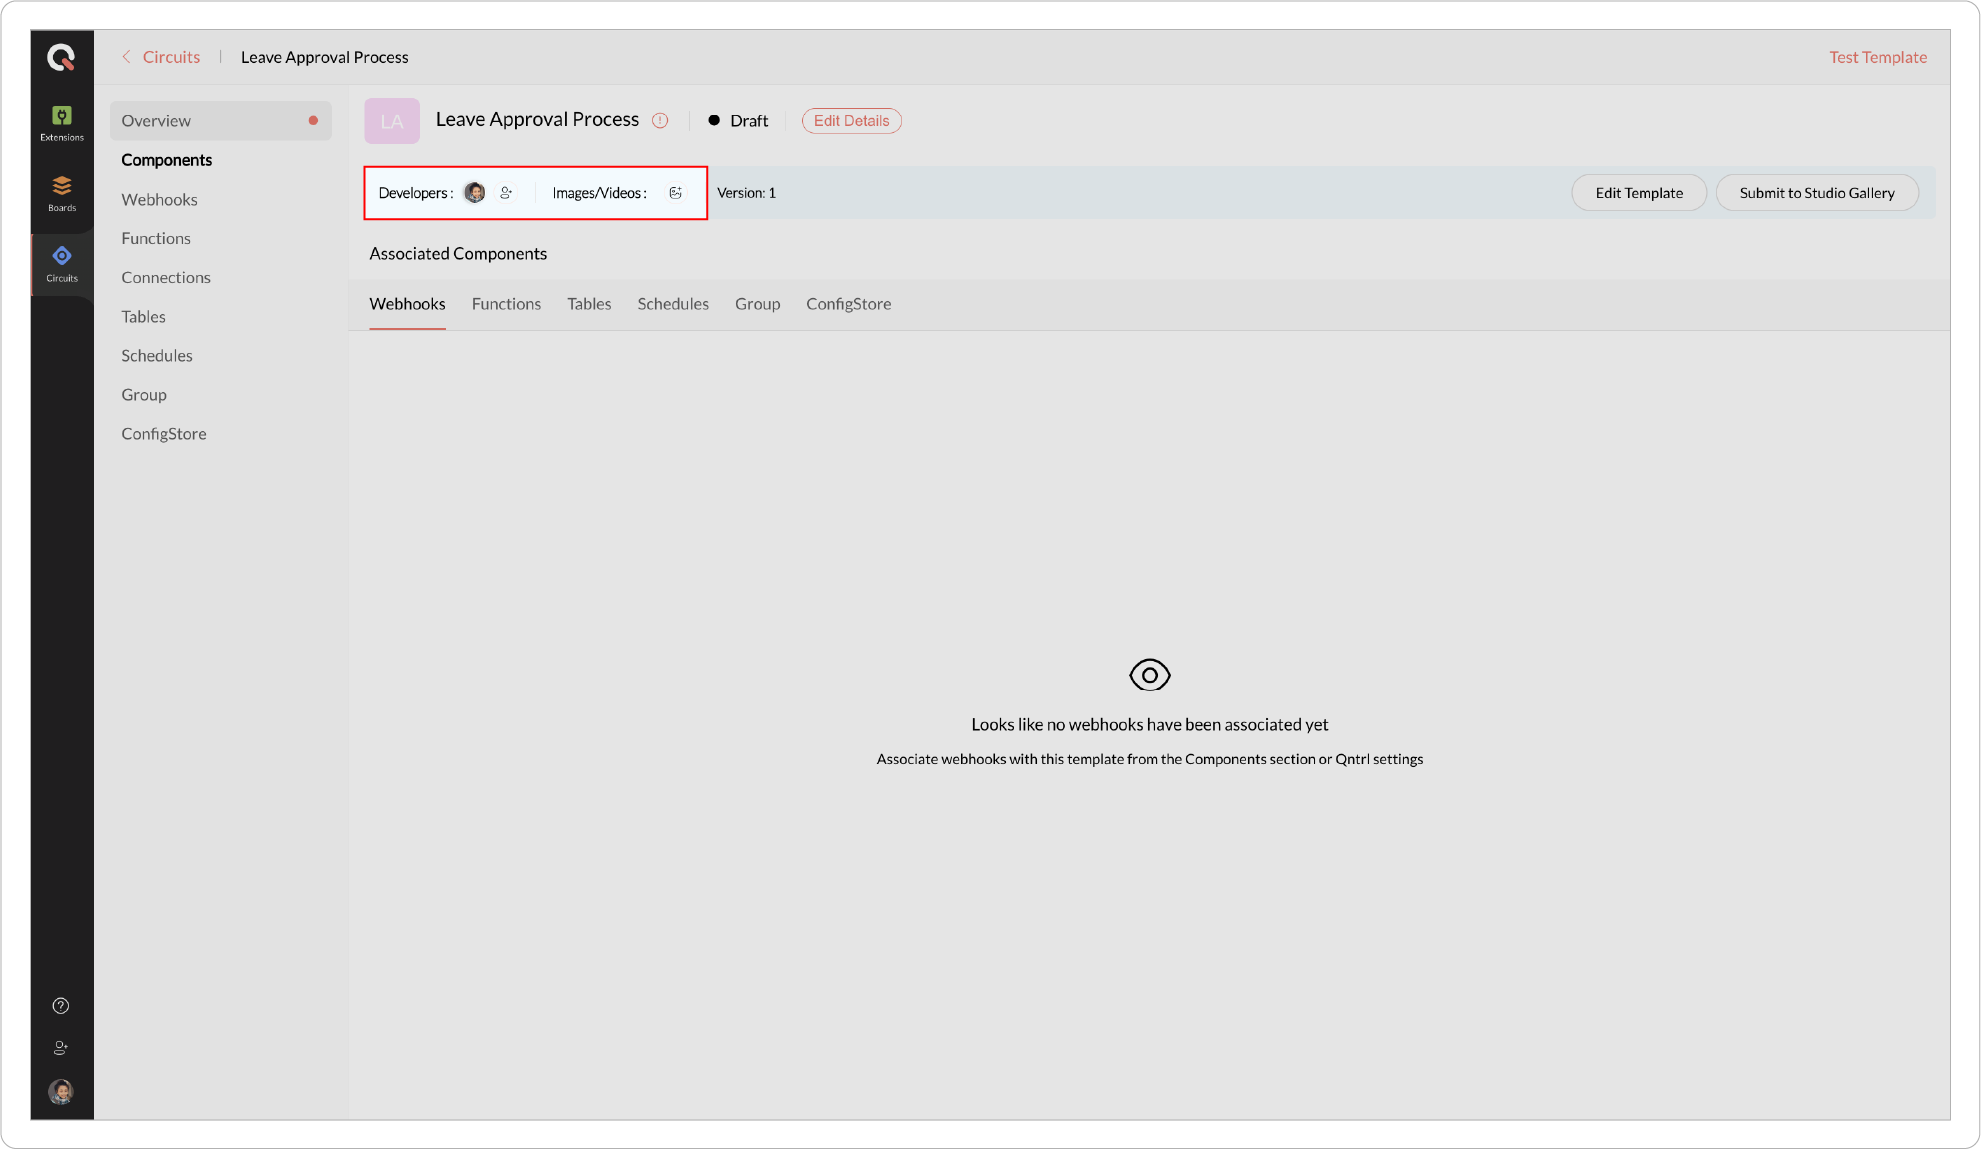The image size is (1981, 1149).
Task: Click the eye icon in empty state
Action: [1150, 675]
